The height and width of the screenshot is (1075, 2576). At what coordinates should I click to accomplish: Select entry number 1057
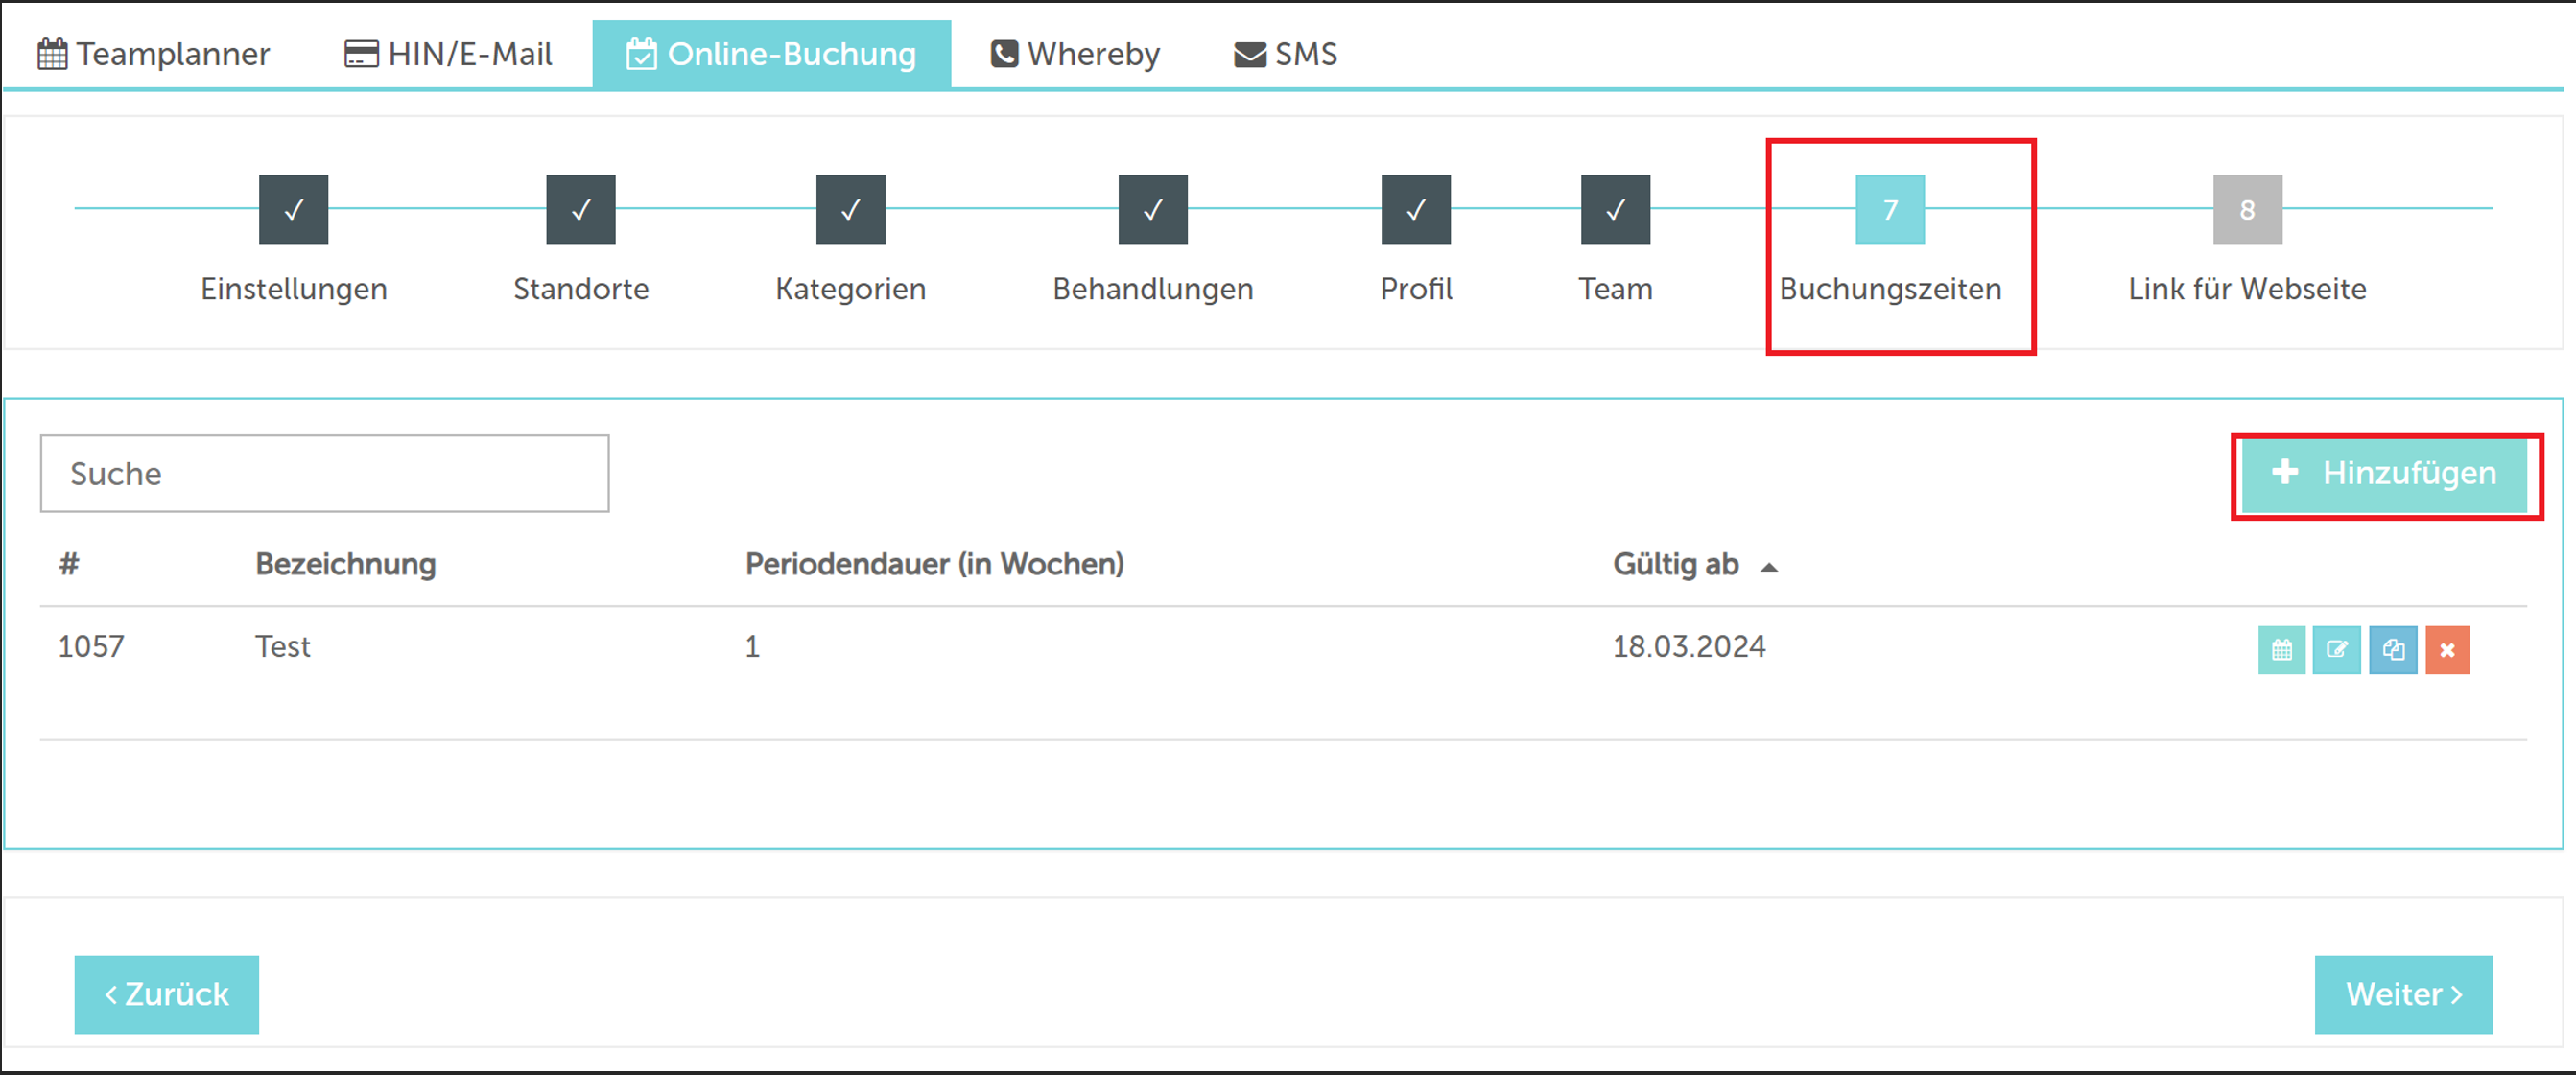pyautogui.click(x=90, y=646)
